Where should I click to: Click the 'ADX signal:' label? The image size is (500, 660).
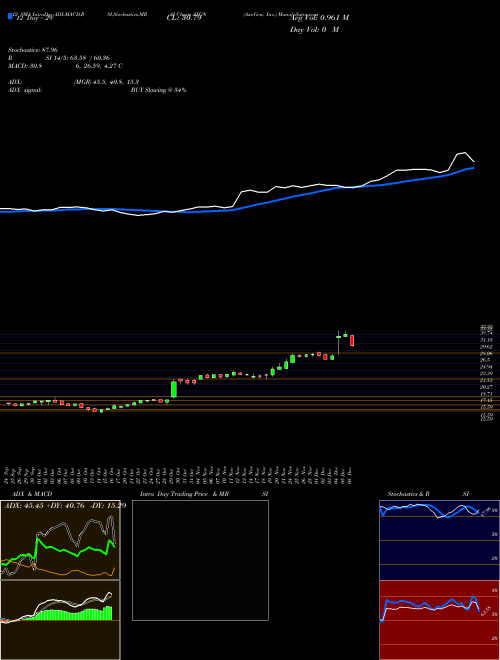tap(25, 90)
